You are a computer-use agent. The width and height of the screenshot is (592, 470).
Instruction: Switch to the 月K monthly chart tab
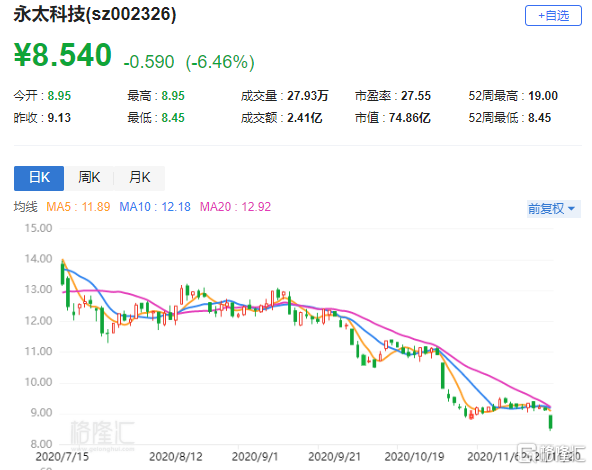tap(139, 178)
